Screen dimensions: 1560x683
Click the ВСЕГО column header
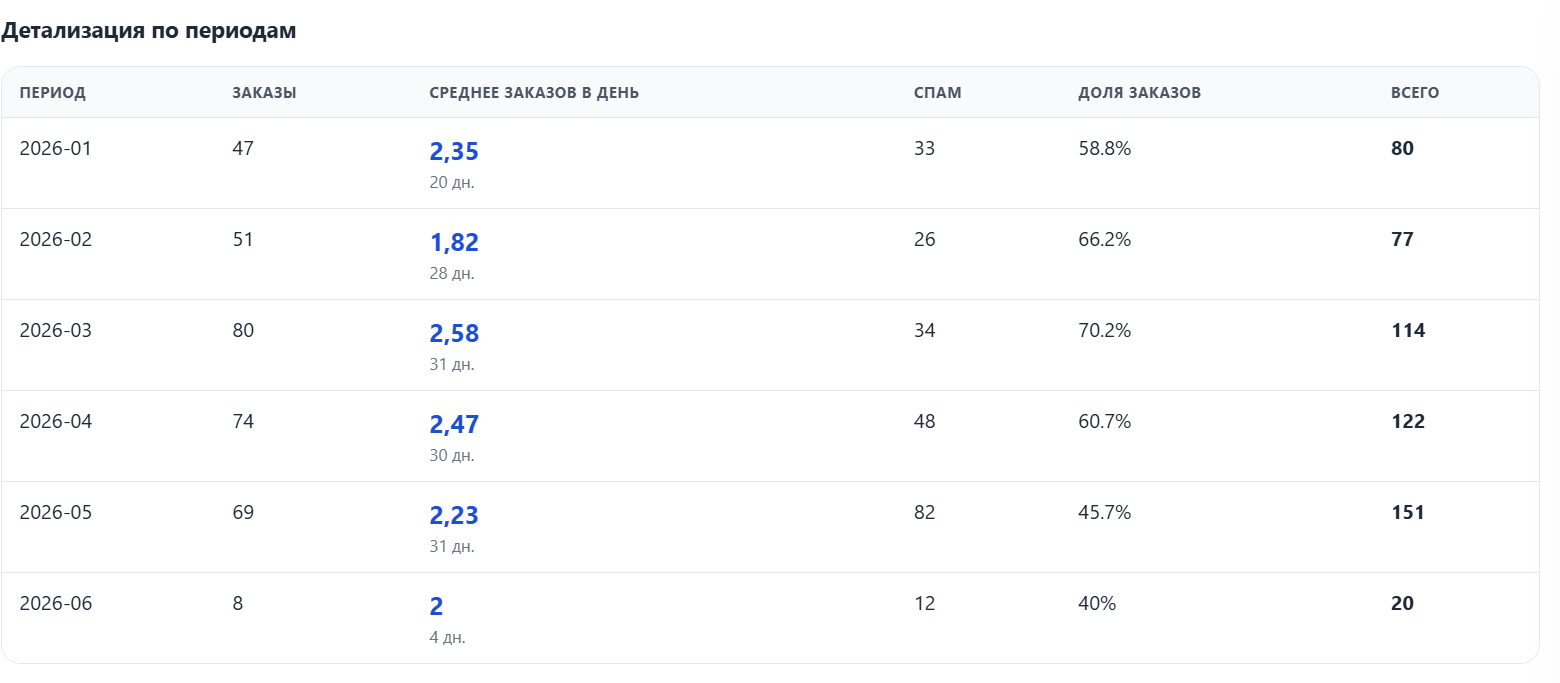[x=1415, y=93]
